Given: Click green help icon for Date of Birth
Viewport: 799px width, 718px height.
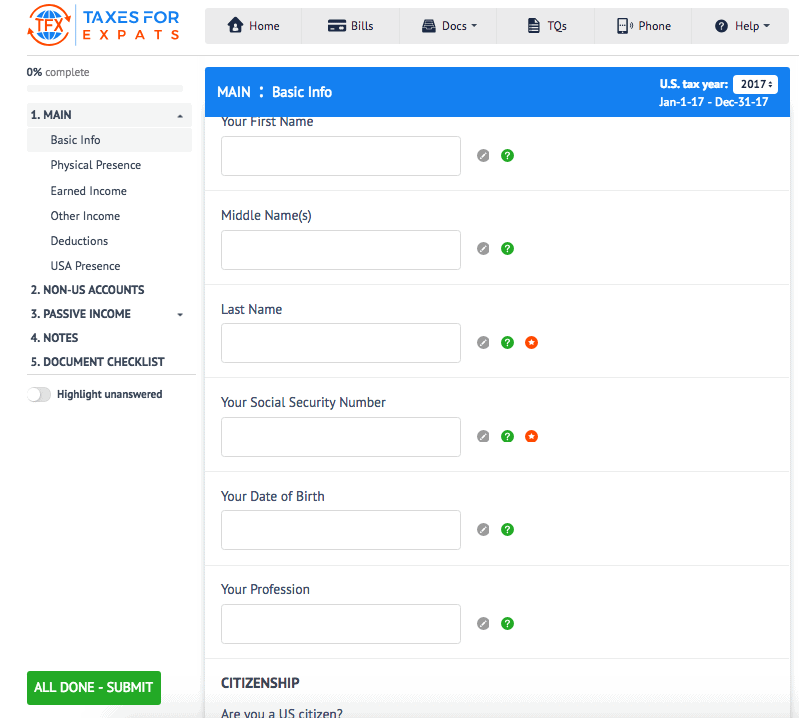Looking at the screenshot, I should 507,529.
